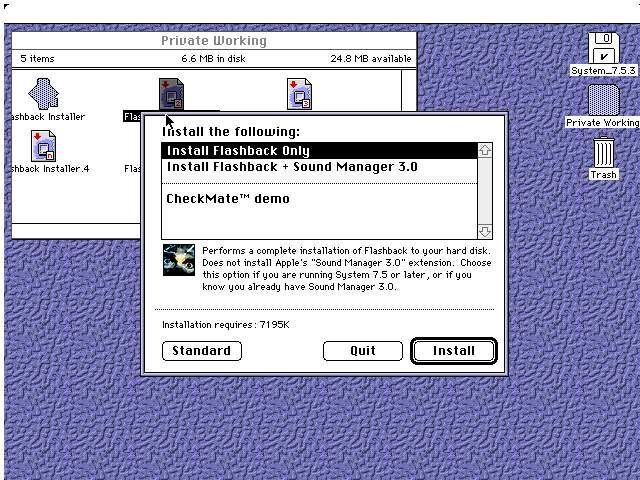This screenshot has height=480, width=640.
Task: Click the Install button
Action: (454, 351)
